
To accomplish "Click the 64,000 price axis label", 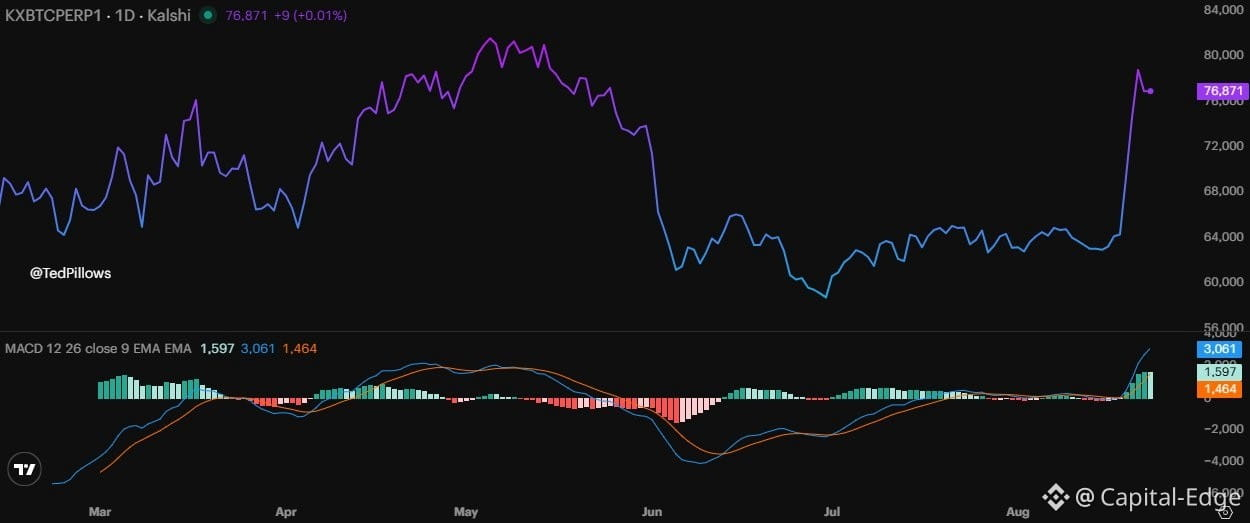I will click(1223, 237).
